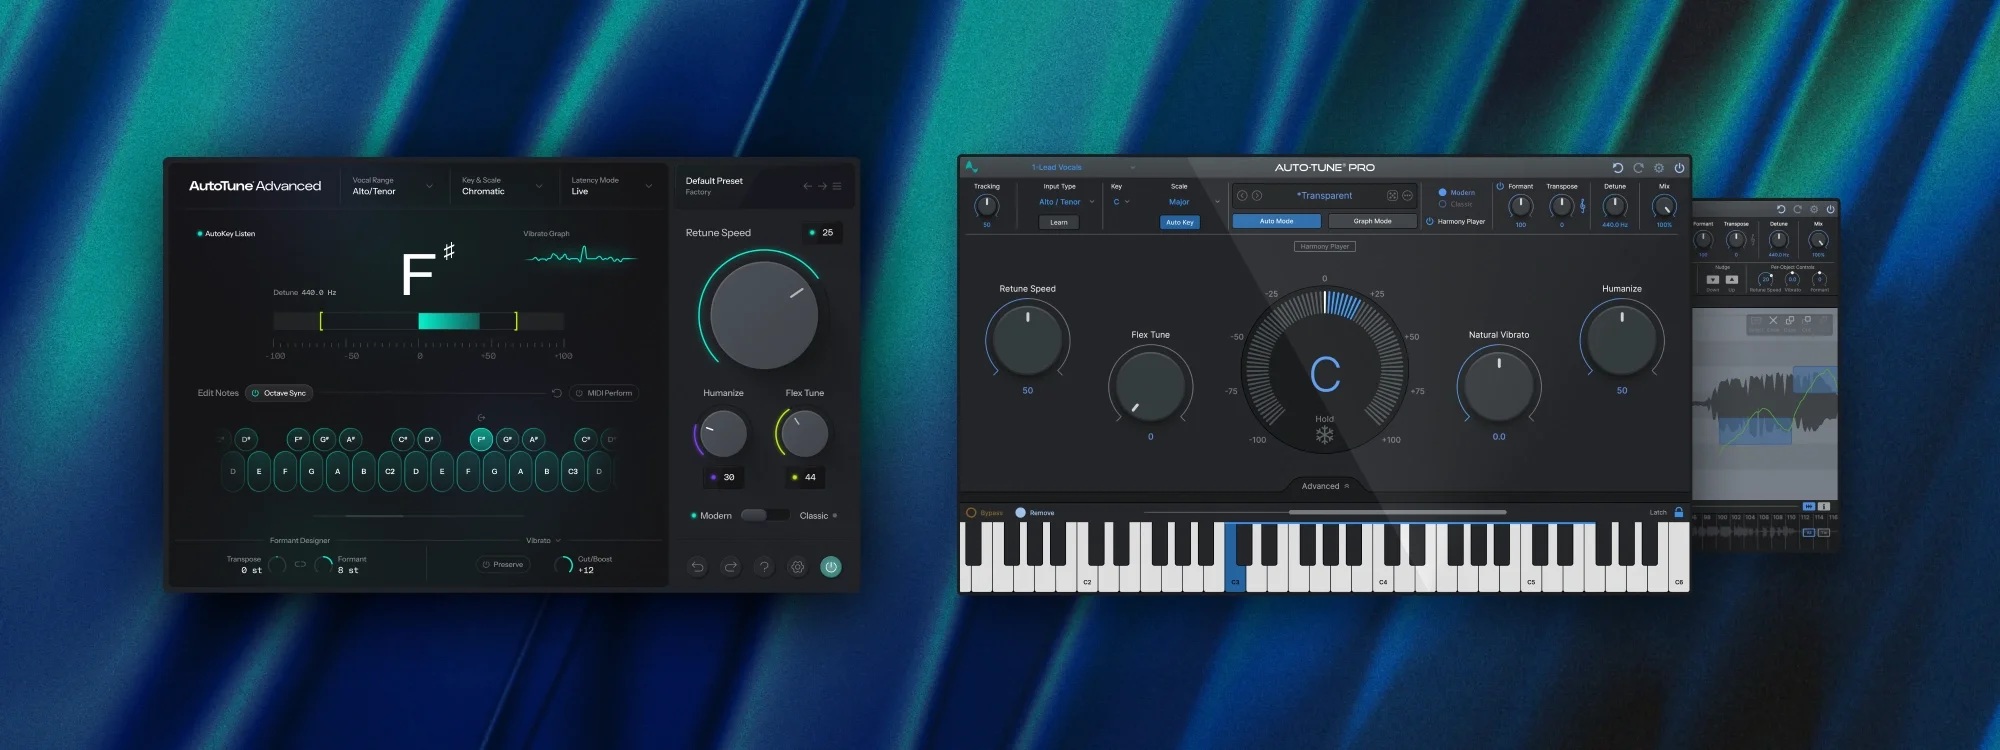Click the preset more-options icon beside Transparent

(x=1407, y=196)
